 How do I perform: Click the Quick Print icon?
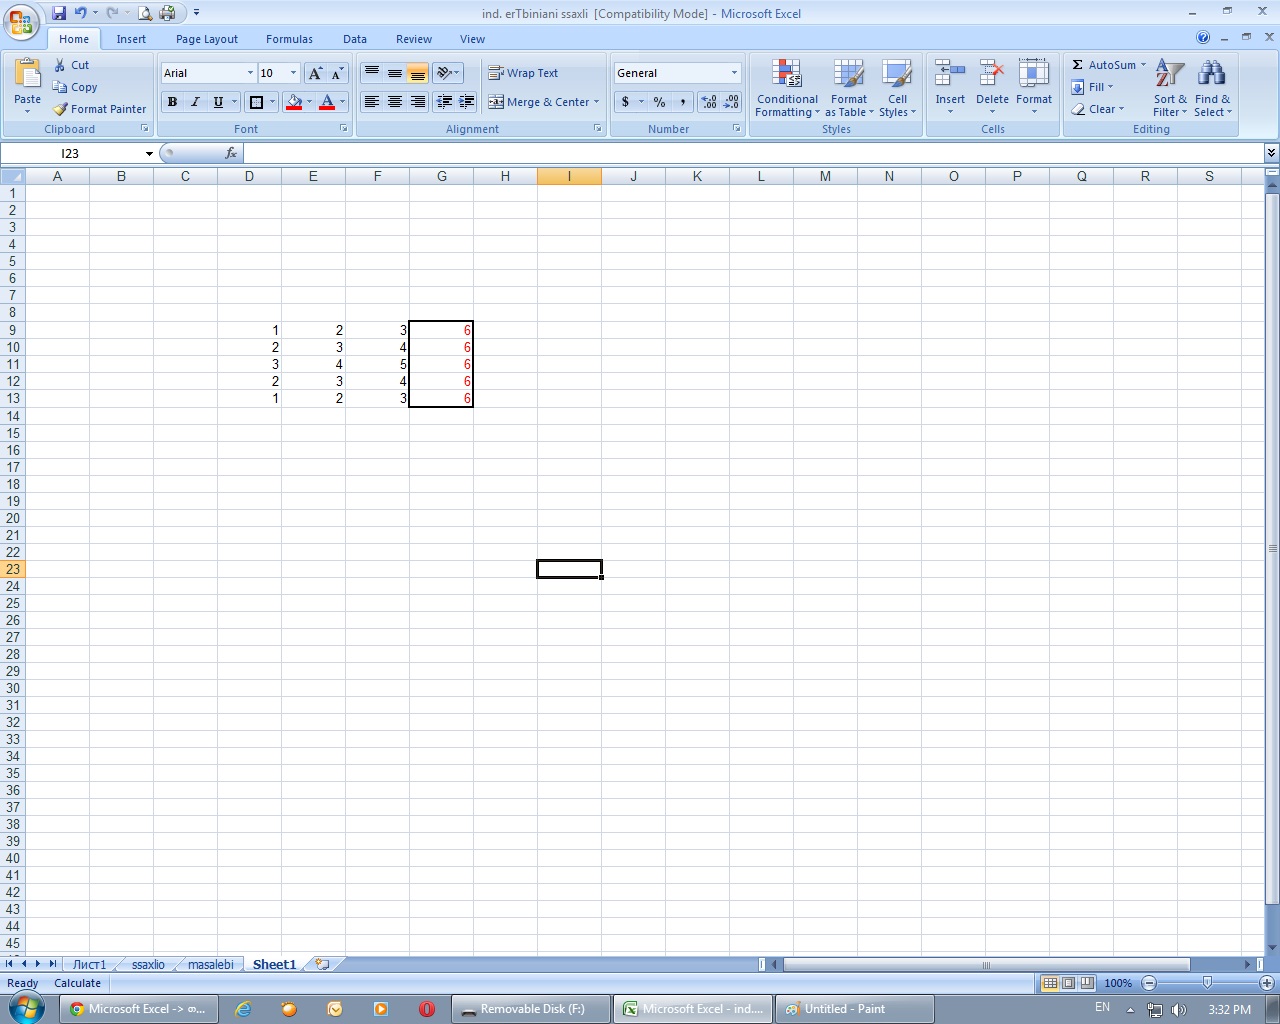tap(167, 13)
